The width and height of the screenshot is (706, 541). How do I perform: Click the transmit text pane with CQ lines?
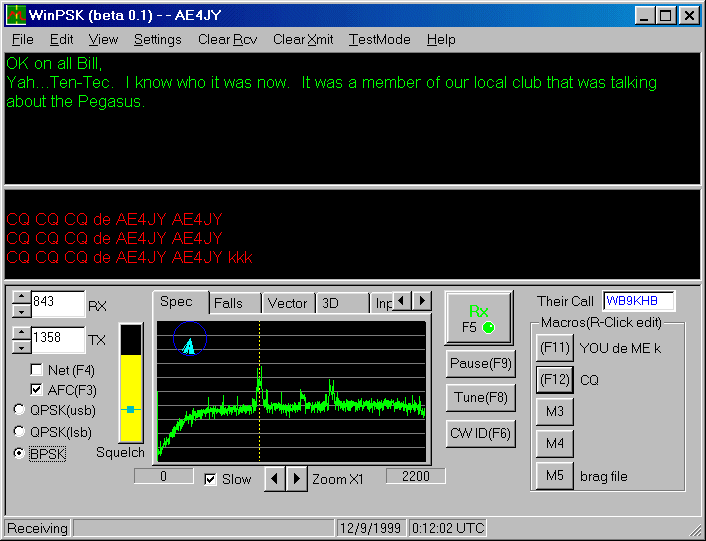[353, 234]
